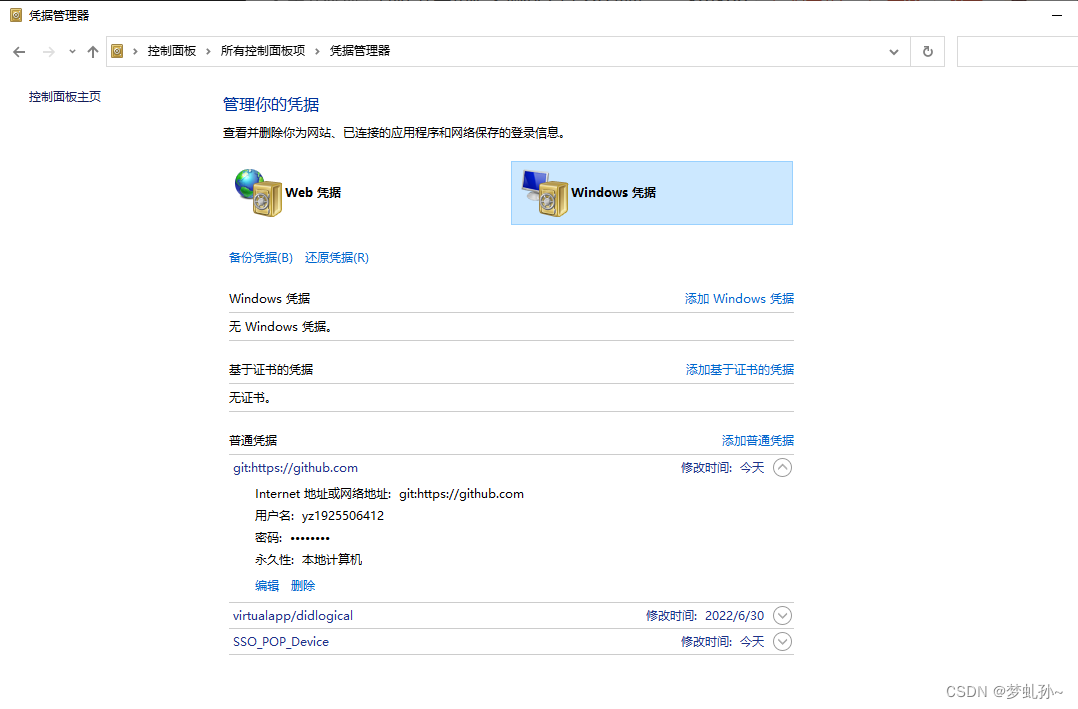The height and width of the screenshot is (709, 1078).
Task: Expand SSO_POP_Device credential details
Action: coord(782,642)
